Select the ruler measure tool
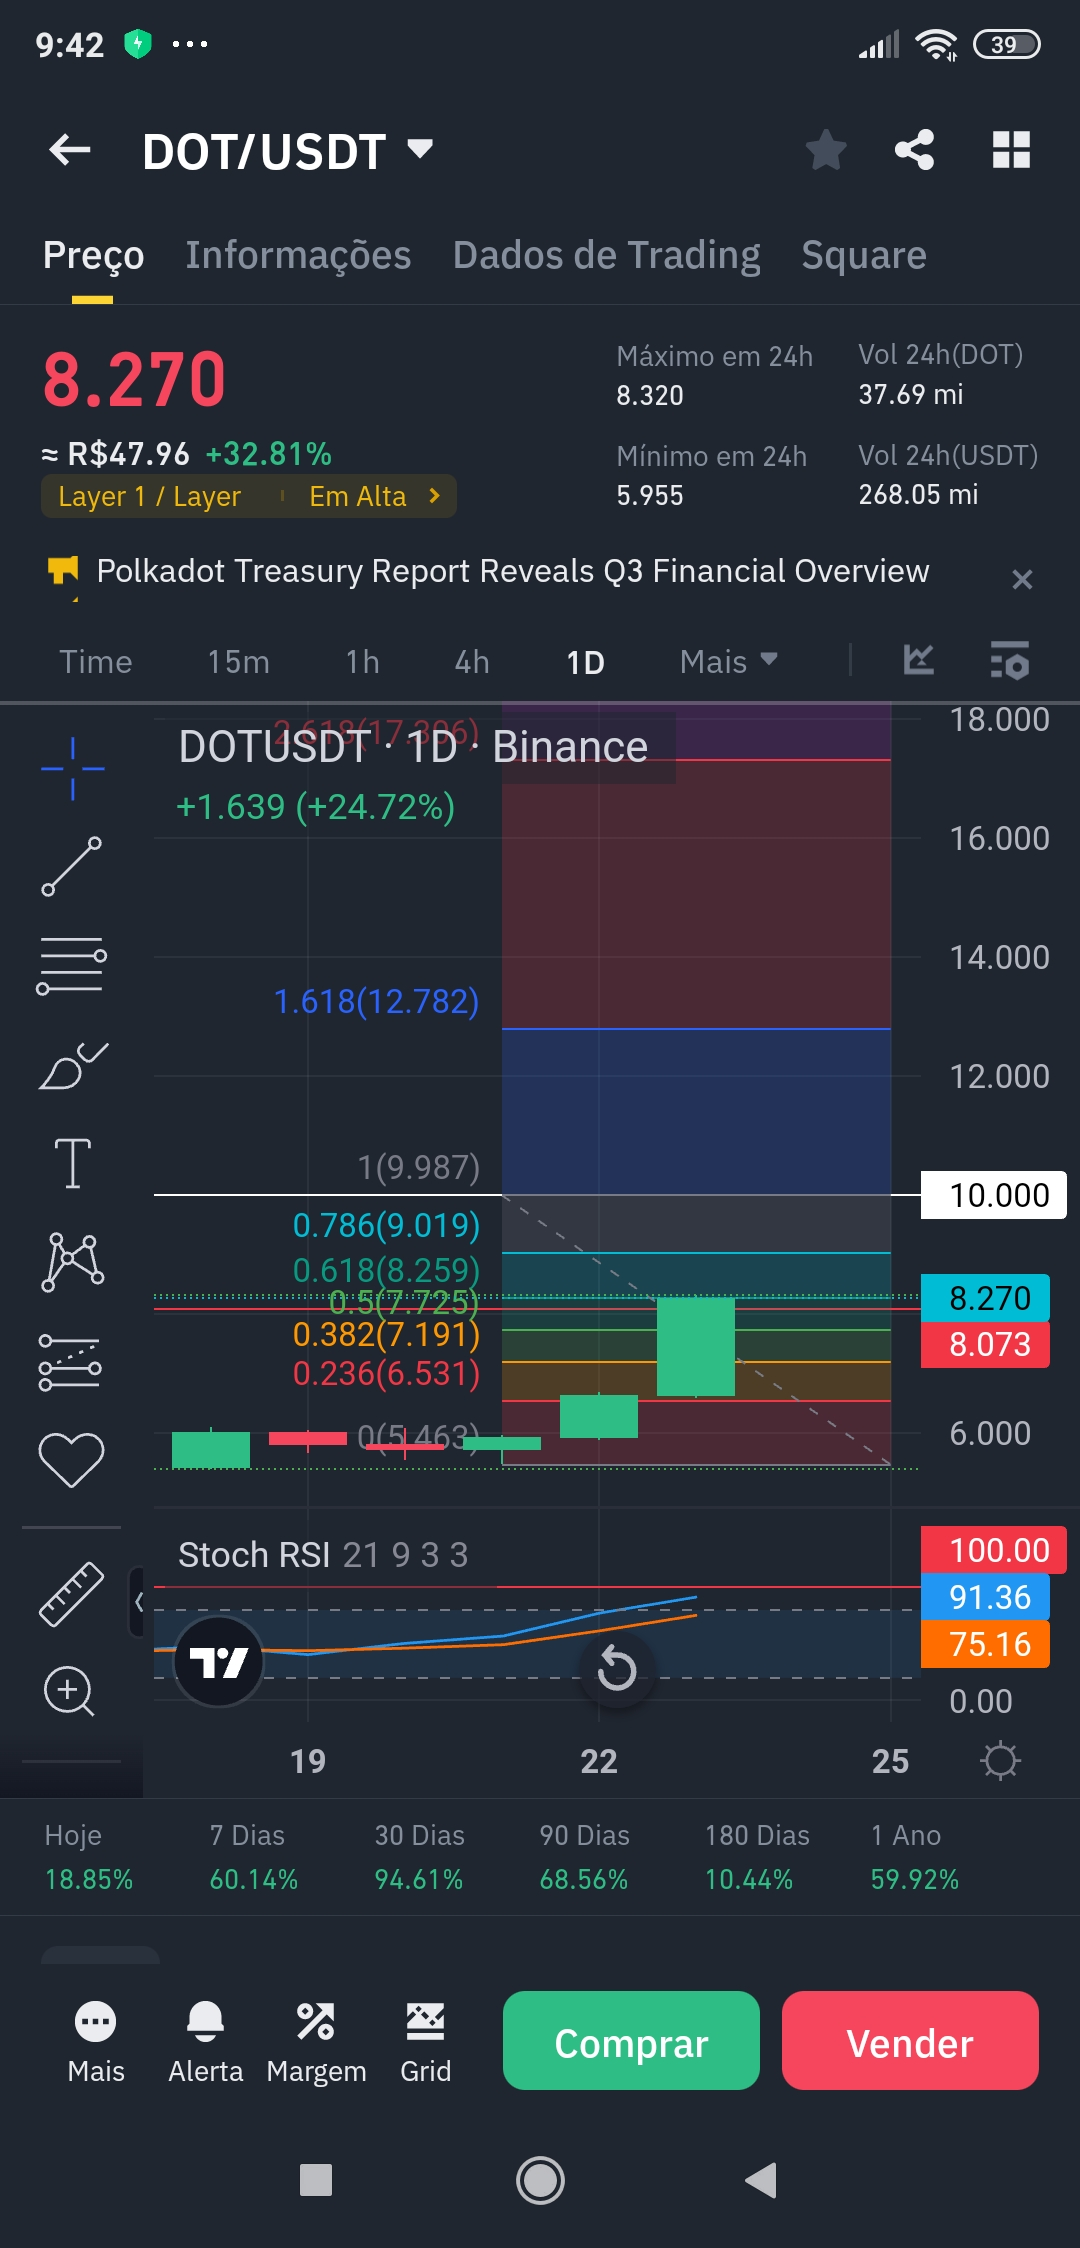This screenshot has height=2248, width=1080. (71, 1593)
